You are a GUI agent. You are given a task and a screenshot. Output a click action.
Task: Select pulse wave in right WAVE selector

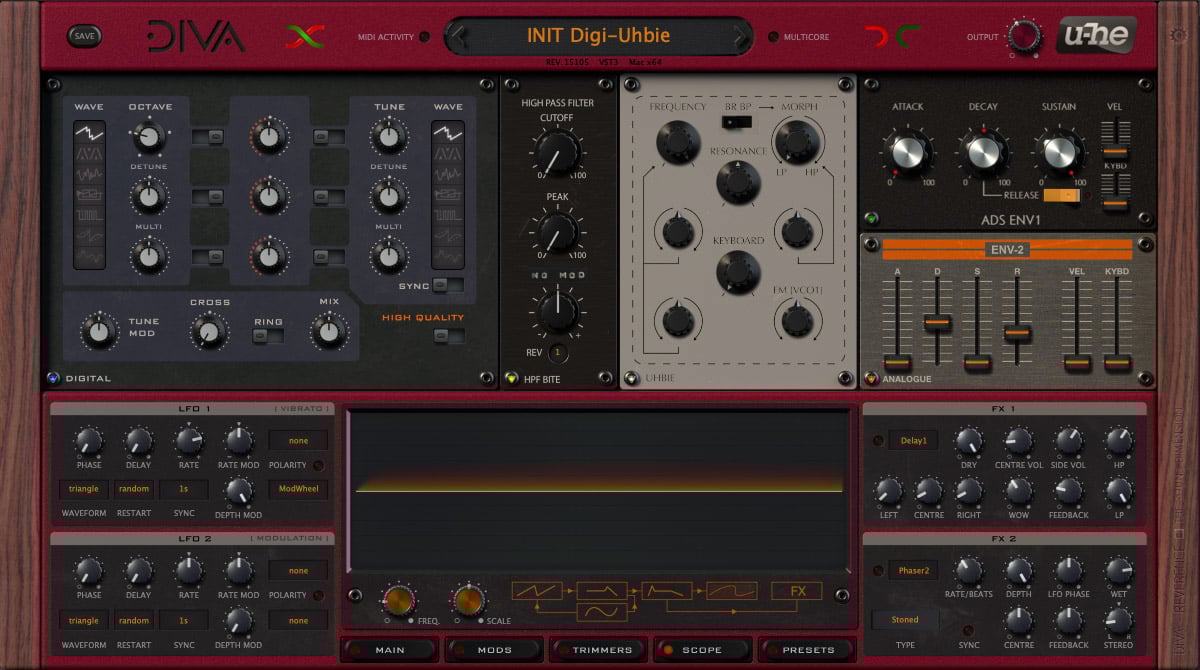[448, 214]
